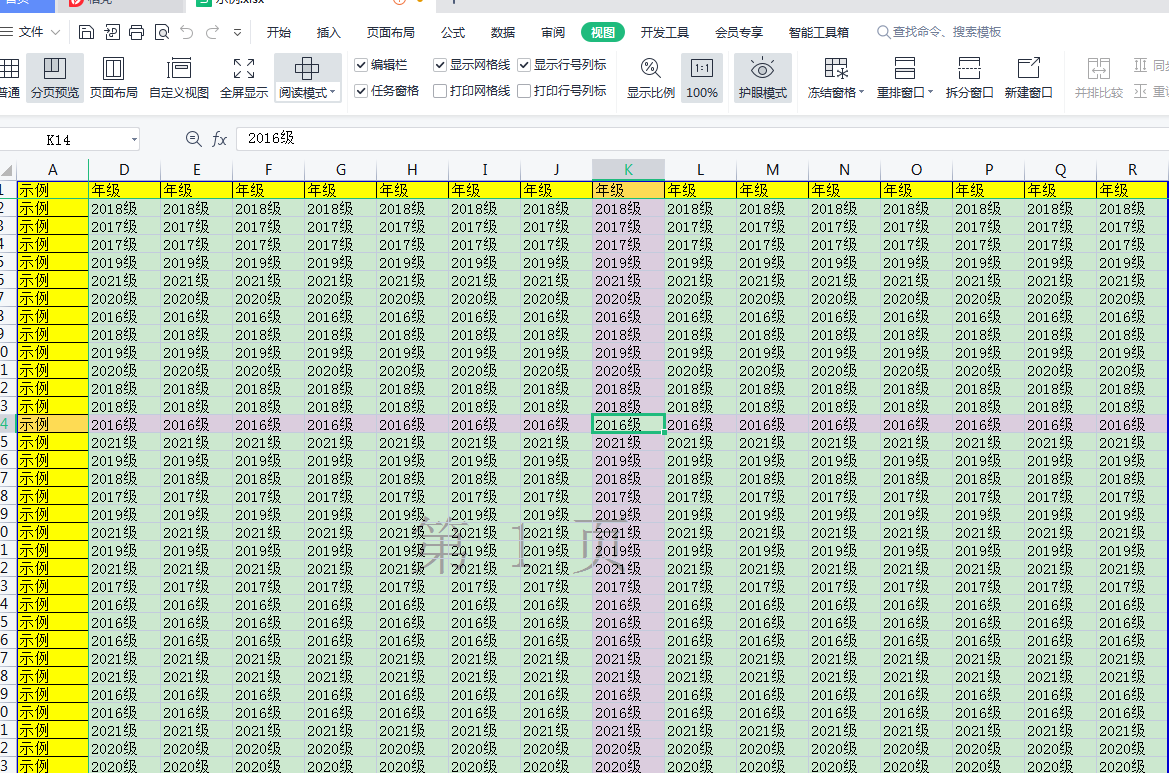Screen dimensions: 1169x773
Task: Click the fx insert function icon
Action: (x=219, y=139)
